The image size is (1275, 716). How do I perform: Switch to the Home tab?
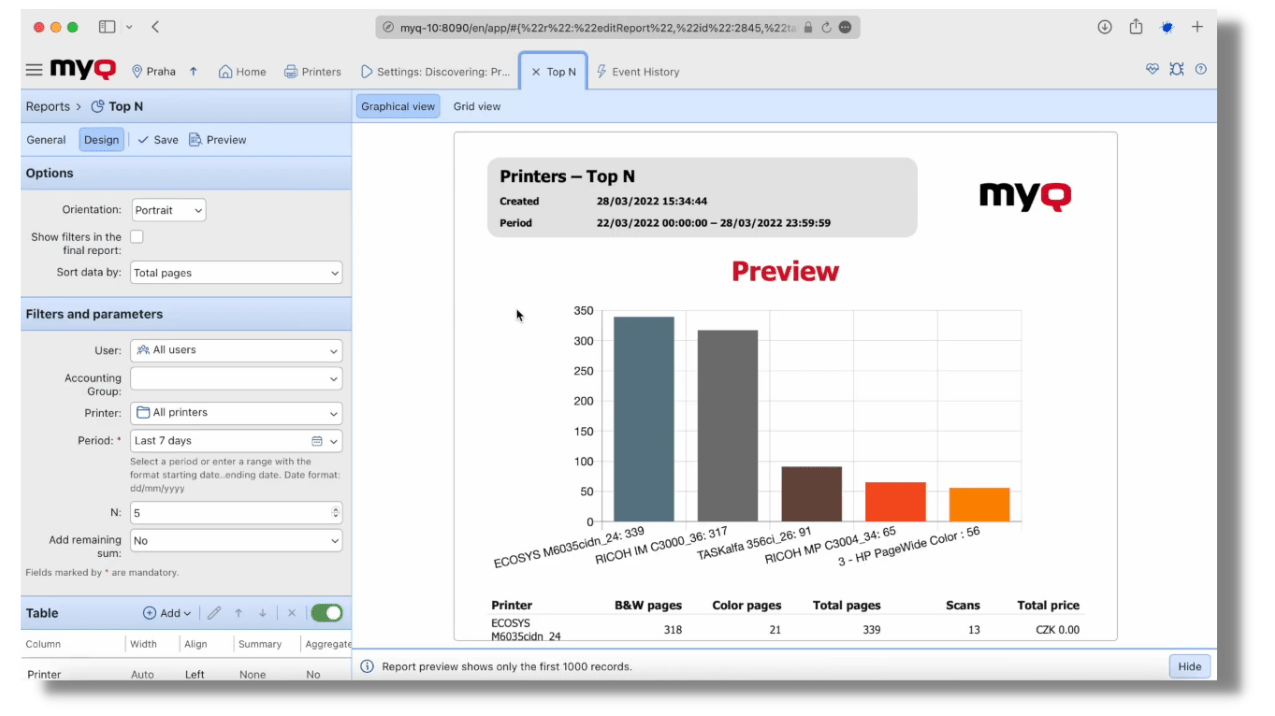click(x=242, y=72)
